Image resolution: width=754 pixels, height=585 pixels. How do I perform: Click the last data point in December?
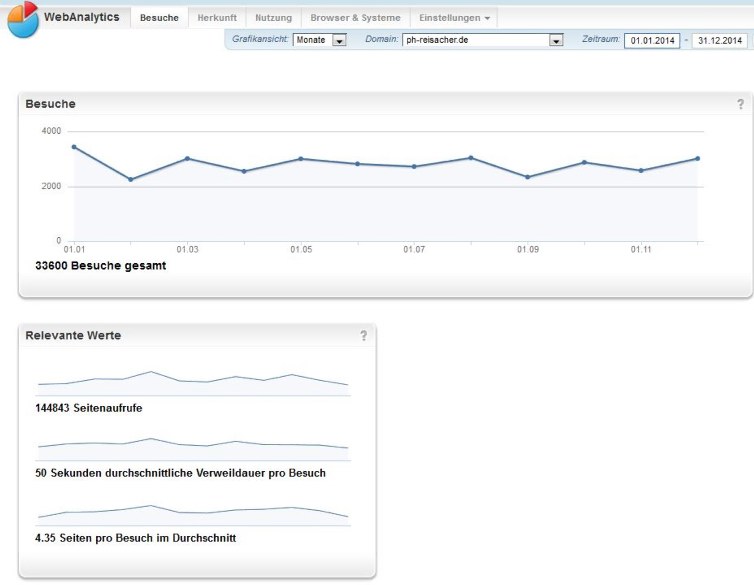pos(697,158)
